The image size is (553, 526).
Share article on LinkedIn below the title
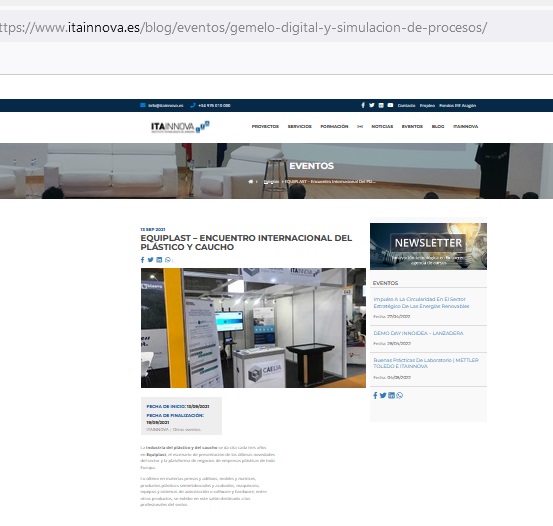point(159,260)
